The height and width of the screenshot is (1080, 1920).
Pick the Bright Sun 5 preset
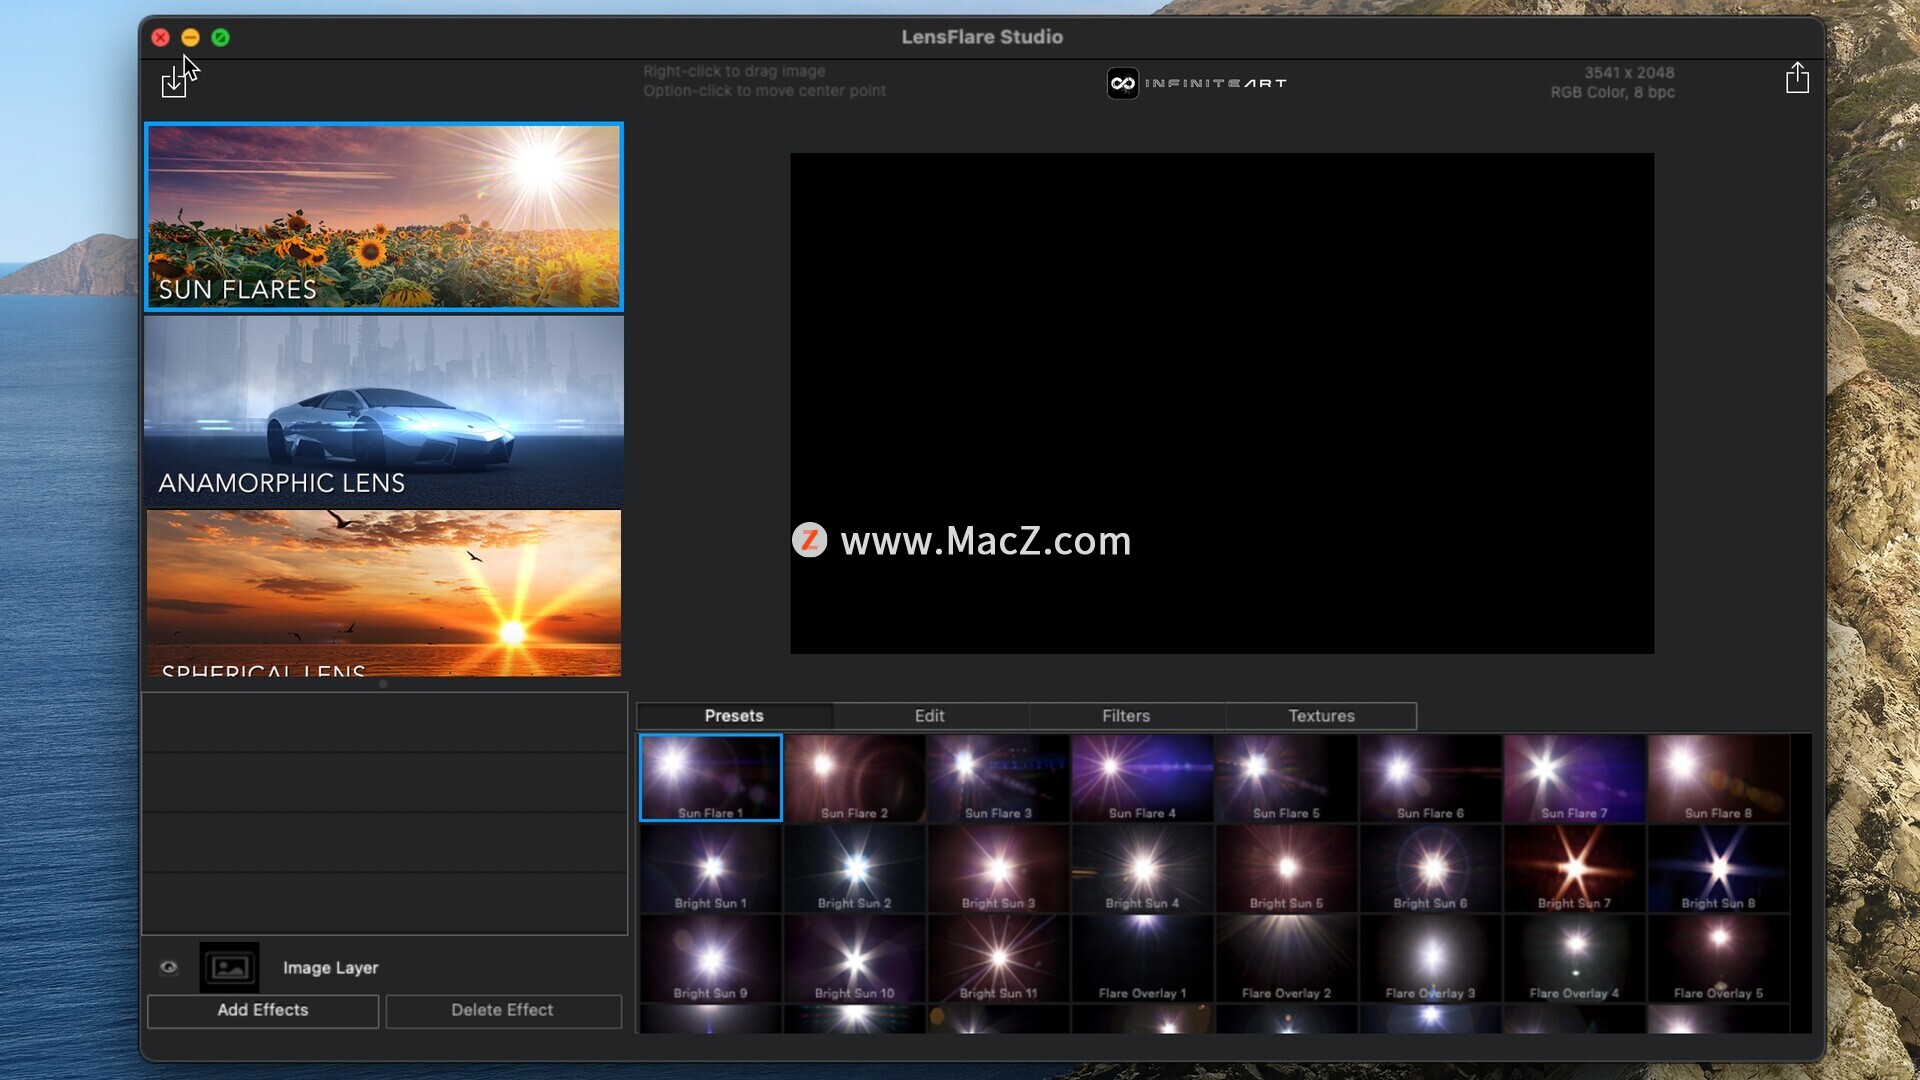(1287, 868)
